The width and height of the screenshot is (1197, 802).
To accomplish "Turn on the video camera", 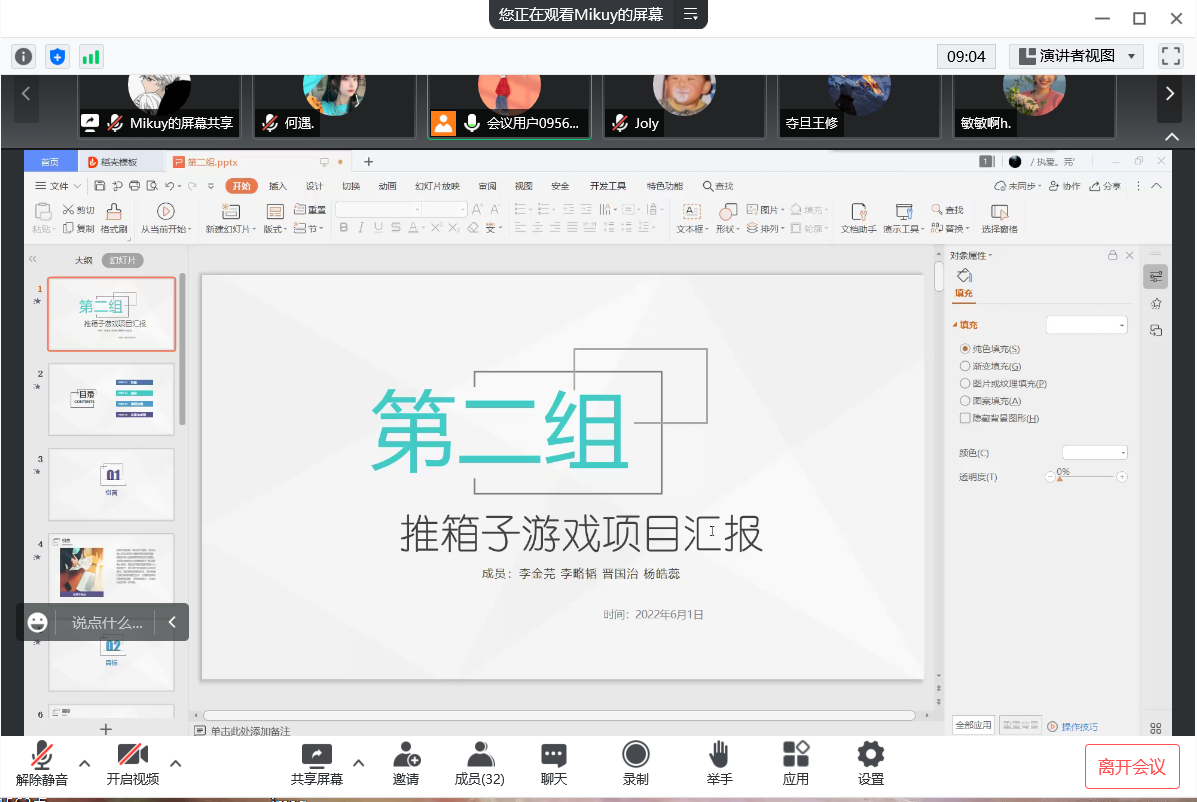I will pos(132,756).
